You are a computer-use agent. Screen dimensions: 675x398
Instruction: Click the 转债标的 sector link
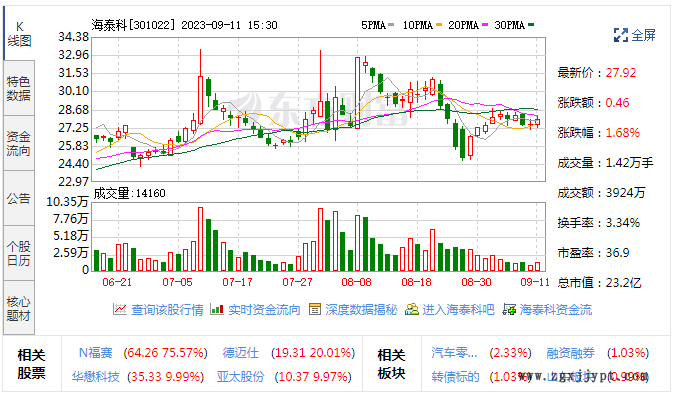click(455, 377)
